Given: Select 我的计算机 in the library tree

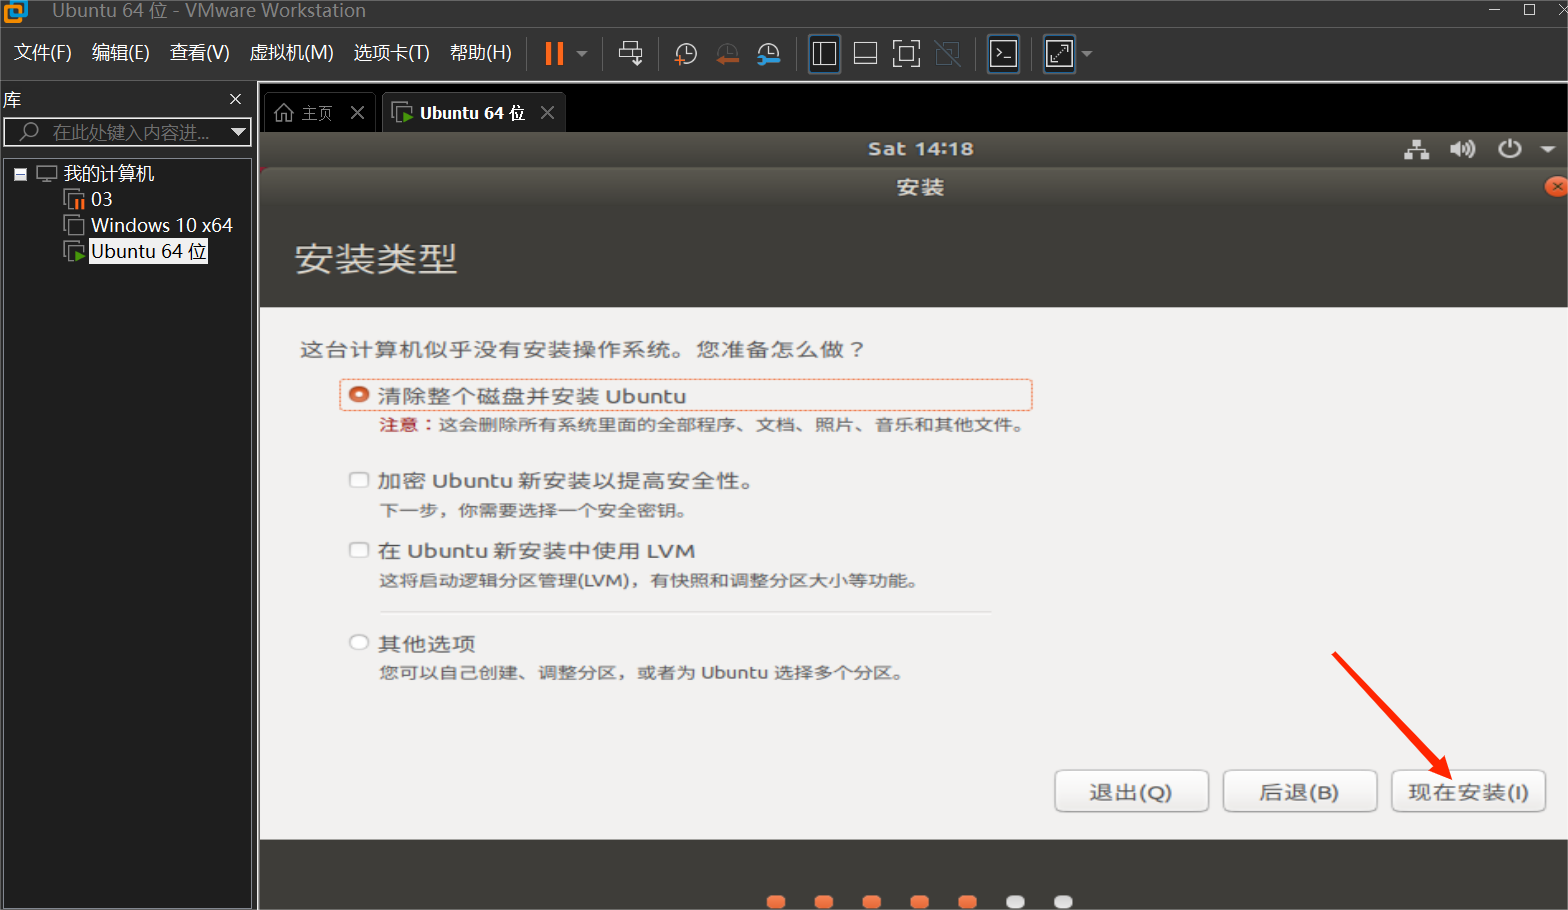Looking at the screenshot, I should click(109, 173).
